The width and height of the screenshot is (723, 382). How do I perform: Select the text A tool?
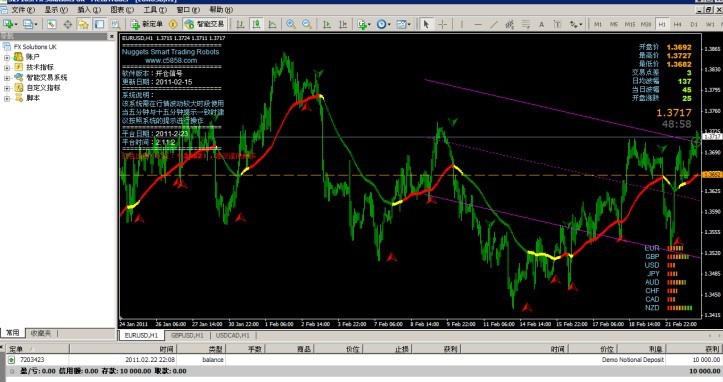tap(541, 24)
